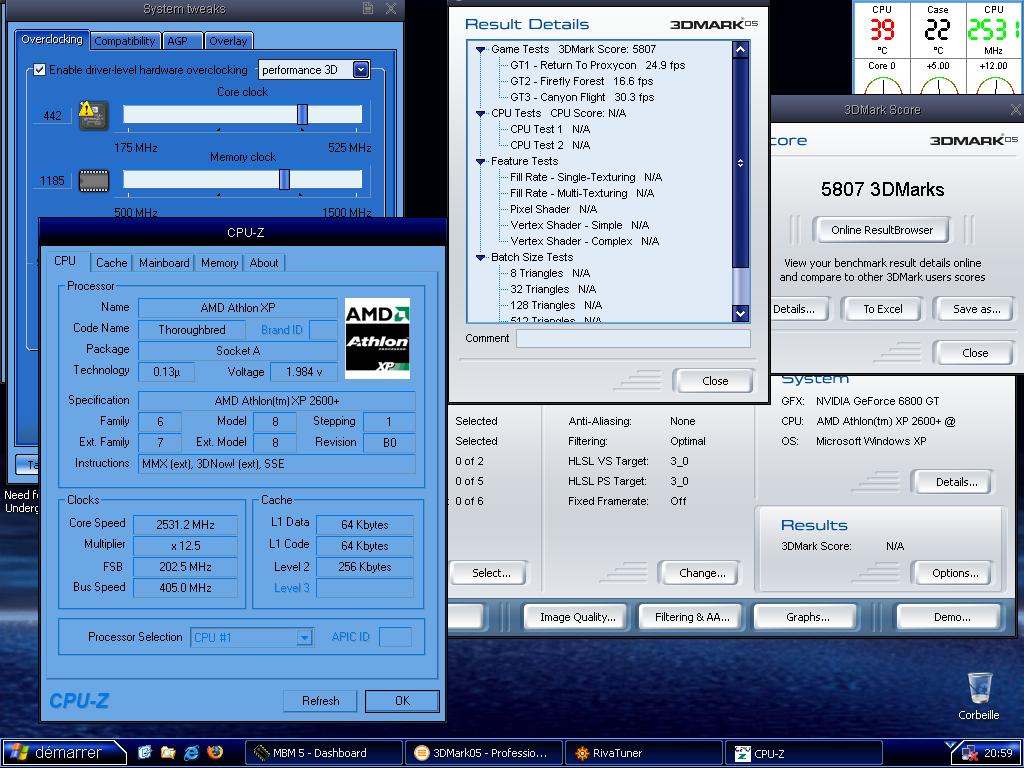Open the Cache tab in CPU-Z
The image size is (1024, 768).
tap(112, 263)
